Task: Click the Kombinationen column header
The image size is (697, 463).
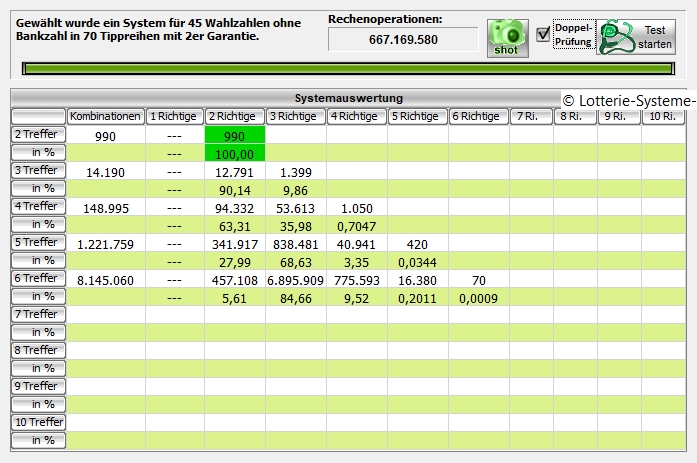Action: [x=105, y=116]
